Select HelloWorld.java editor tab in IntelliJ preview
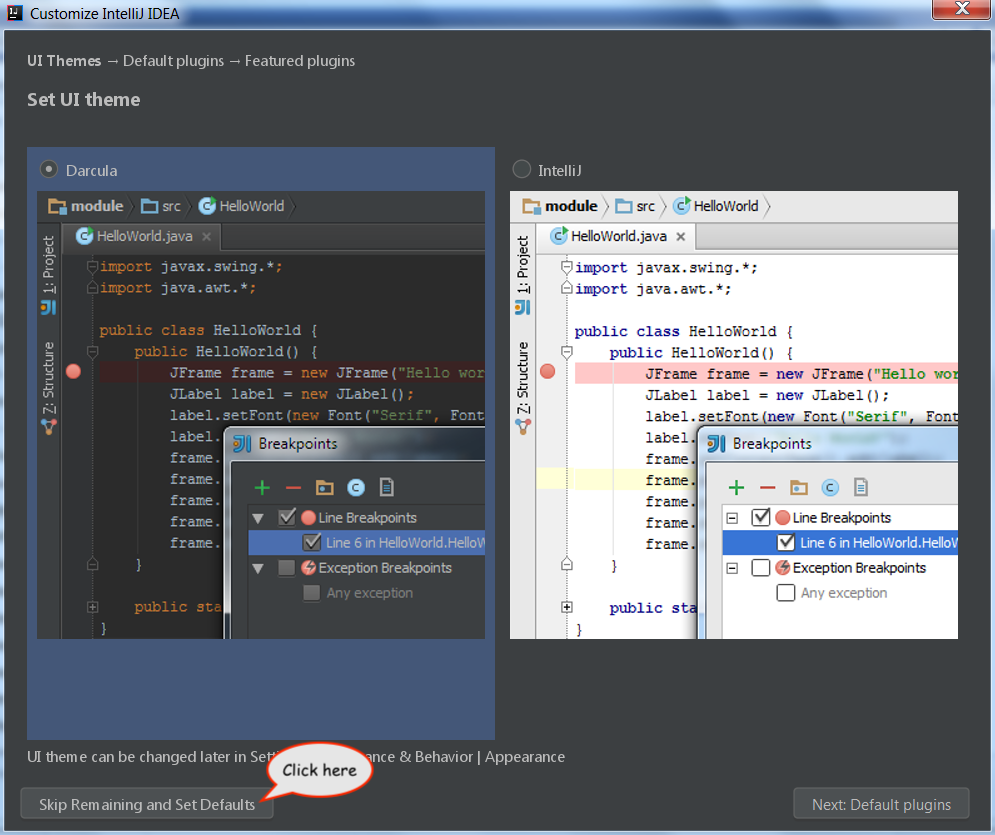Image resolution: width=995 pixels, height=835 pixels. click(616, 237)
